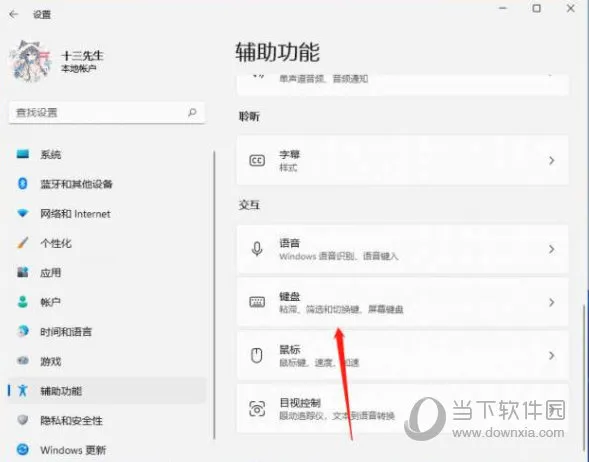This screenshot has width=589, height=462.
Task: Select 辅助功能 in the sidebar
Action: (107, 391)
